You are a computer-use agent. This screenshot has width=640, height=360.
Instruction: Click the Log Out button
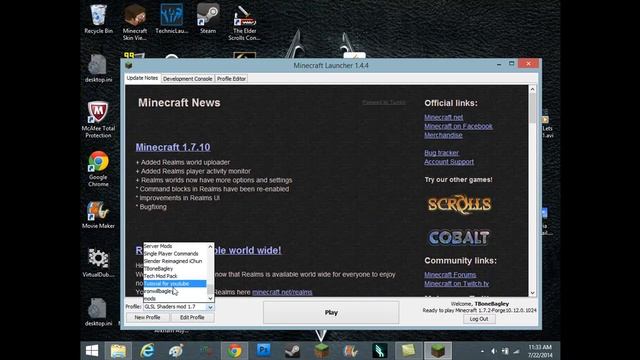point(479,319)
